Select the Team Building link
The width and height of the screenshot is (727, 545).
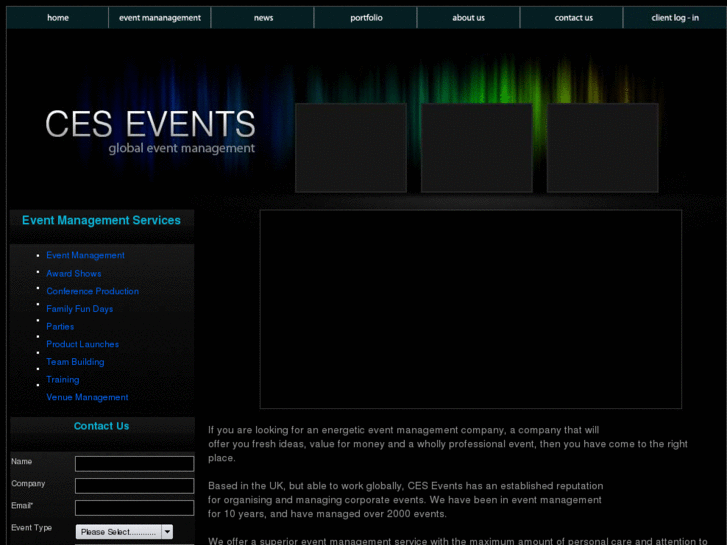click(x=75, y=362)
